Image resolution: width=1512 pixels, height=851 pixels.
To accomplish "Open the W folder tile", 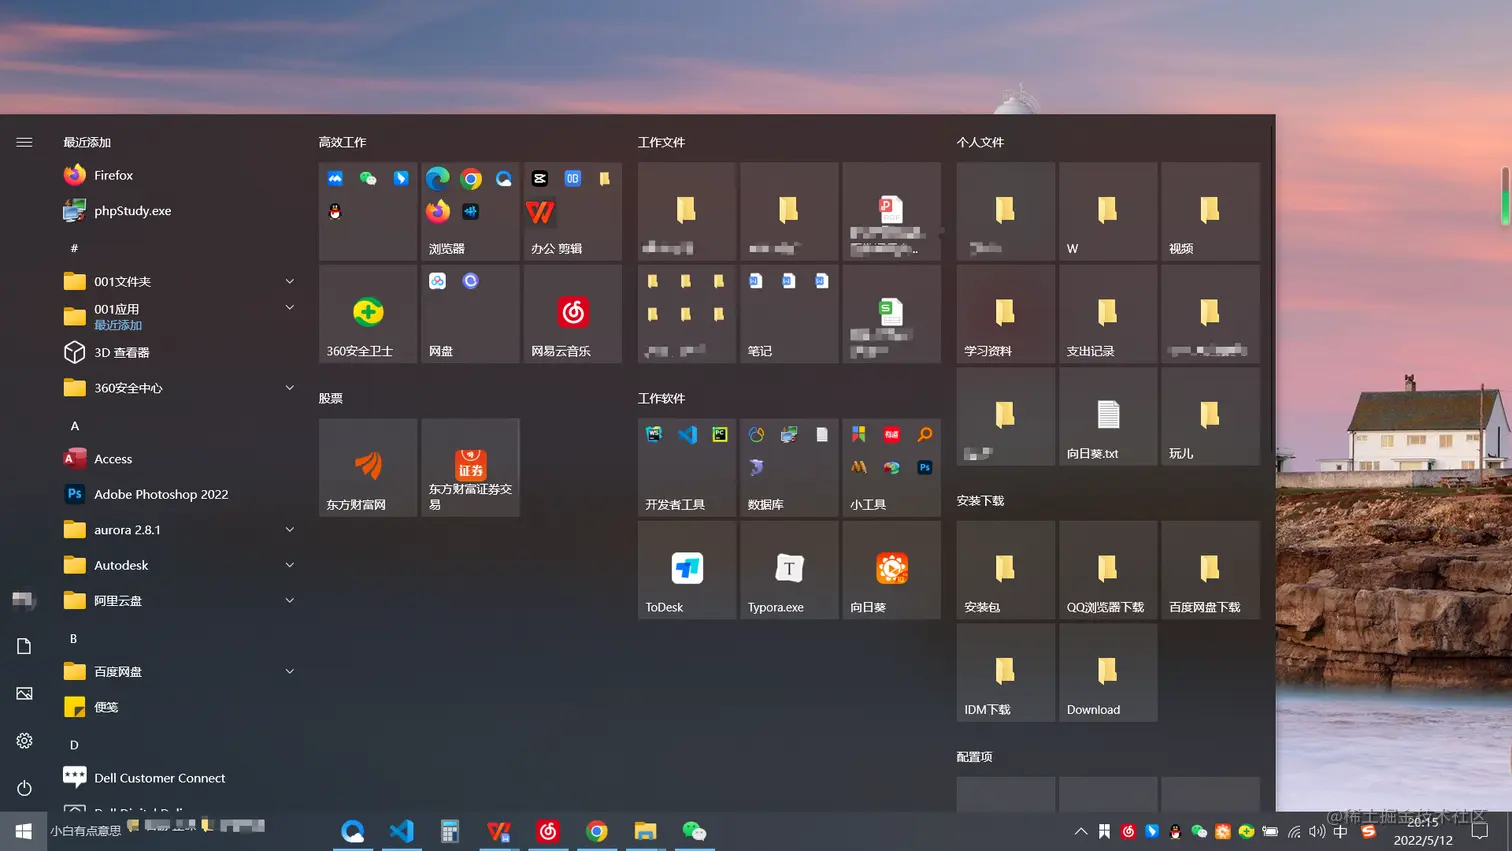I will [x=1108, y=212].
